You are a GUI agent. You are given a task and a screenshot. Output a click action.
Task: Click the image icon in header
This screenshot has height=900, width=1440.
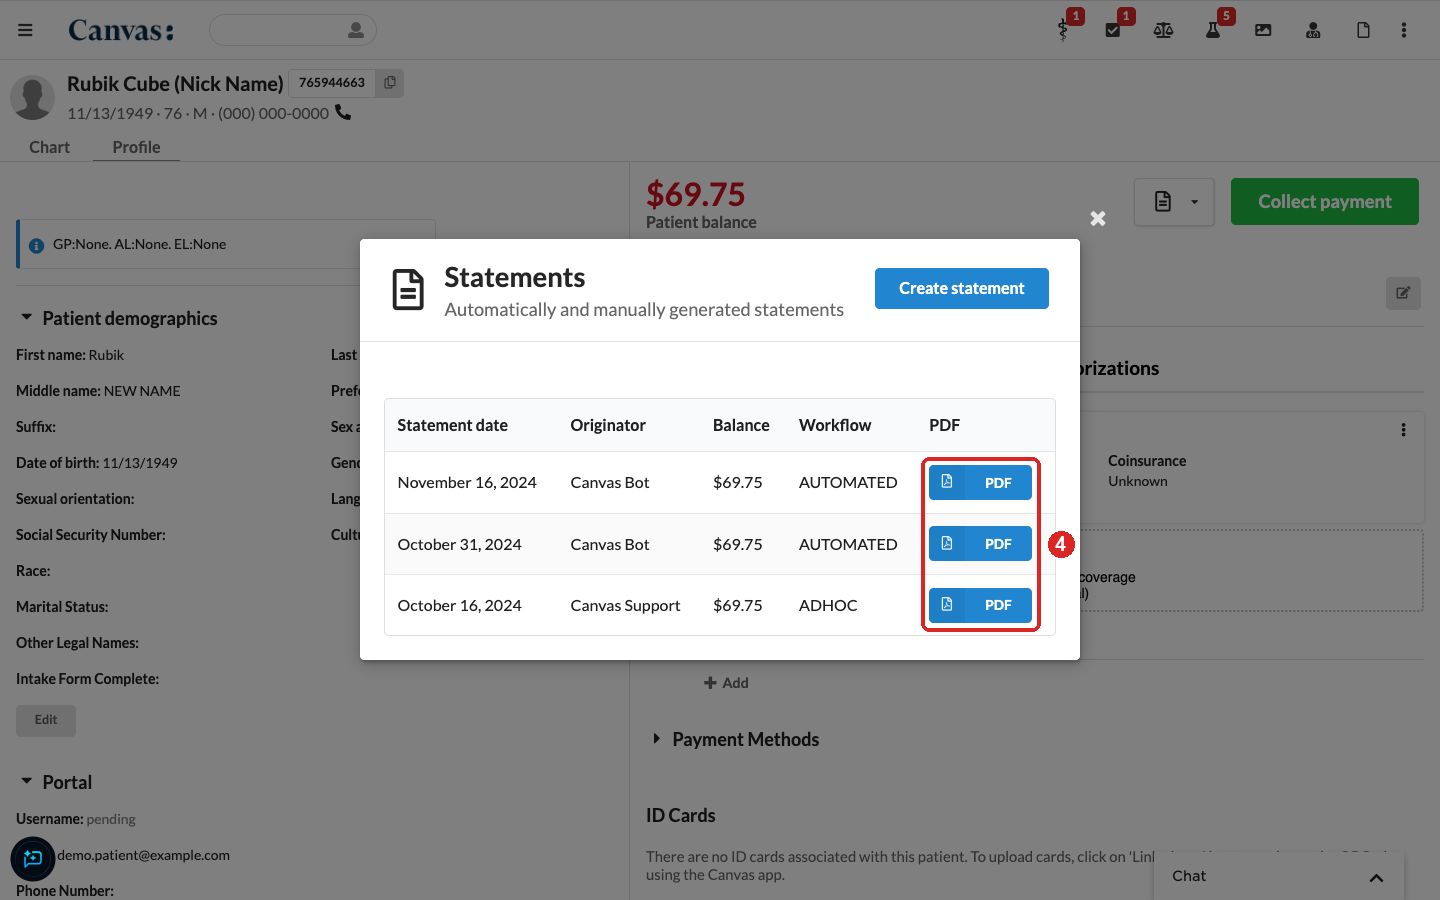click(x=1263, y=30)
